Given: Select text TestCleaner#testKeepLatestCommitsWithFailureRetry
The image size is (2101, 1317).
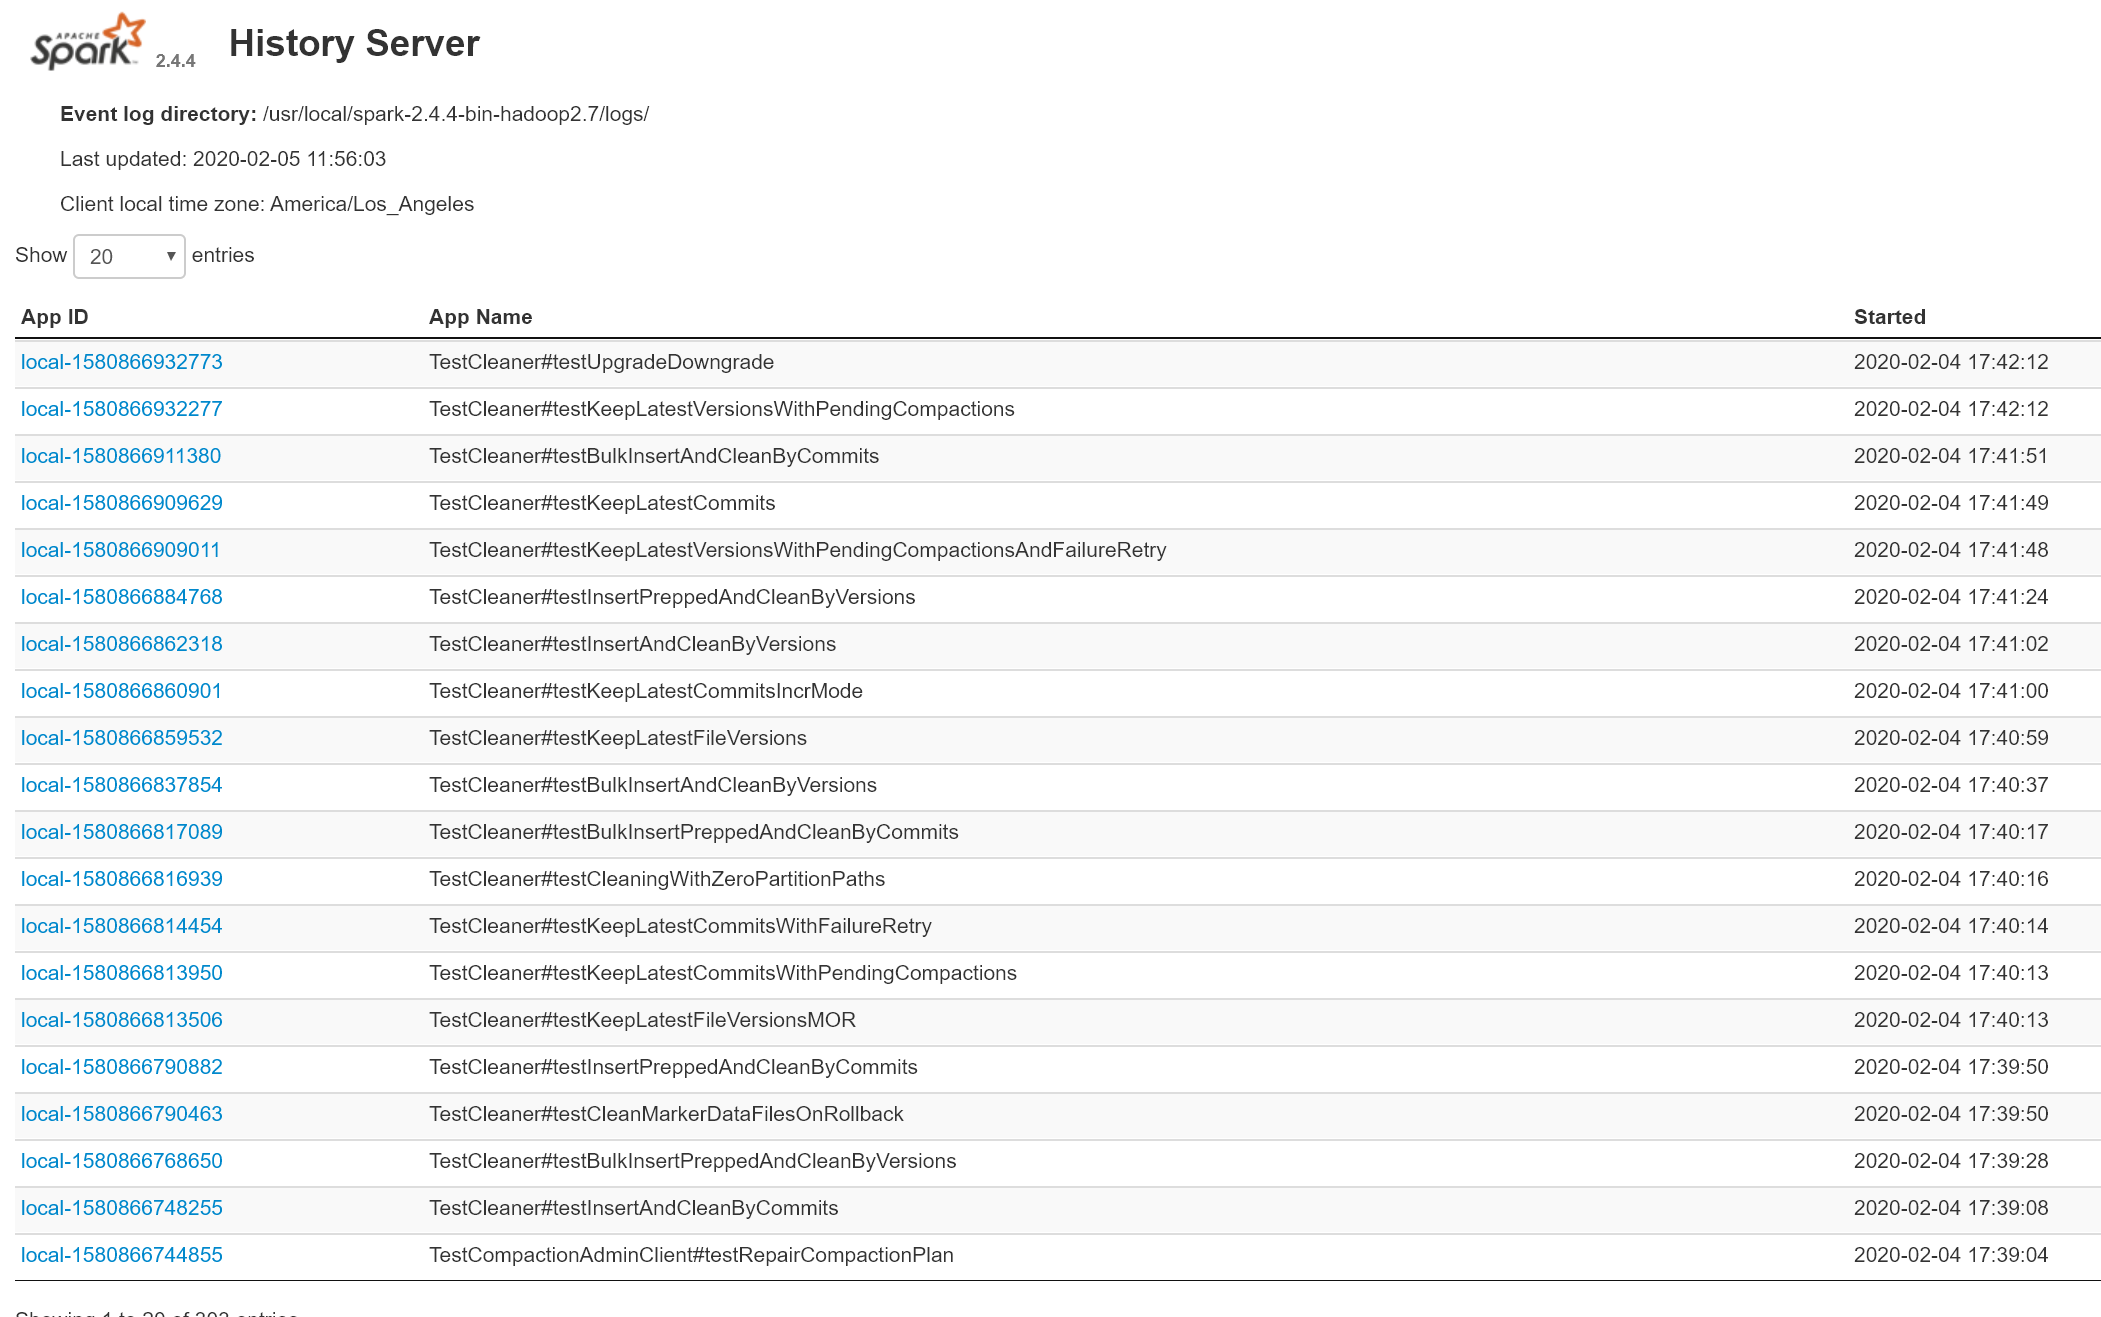Looking at the screenshot, I should click(x=680, y=926).
